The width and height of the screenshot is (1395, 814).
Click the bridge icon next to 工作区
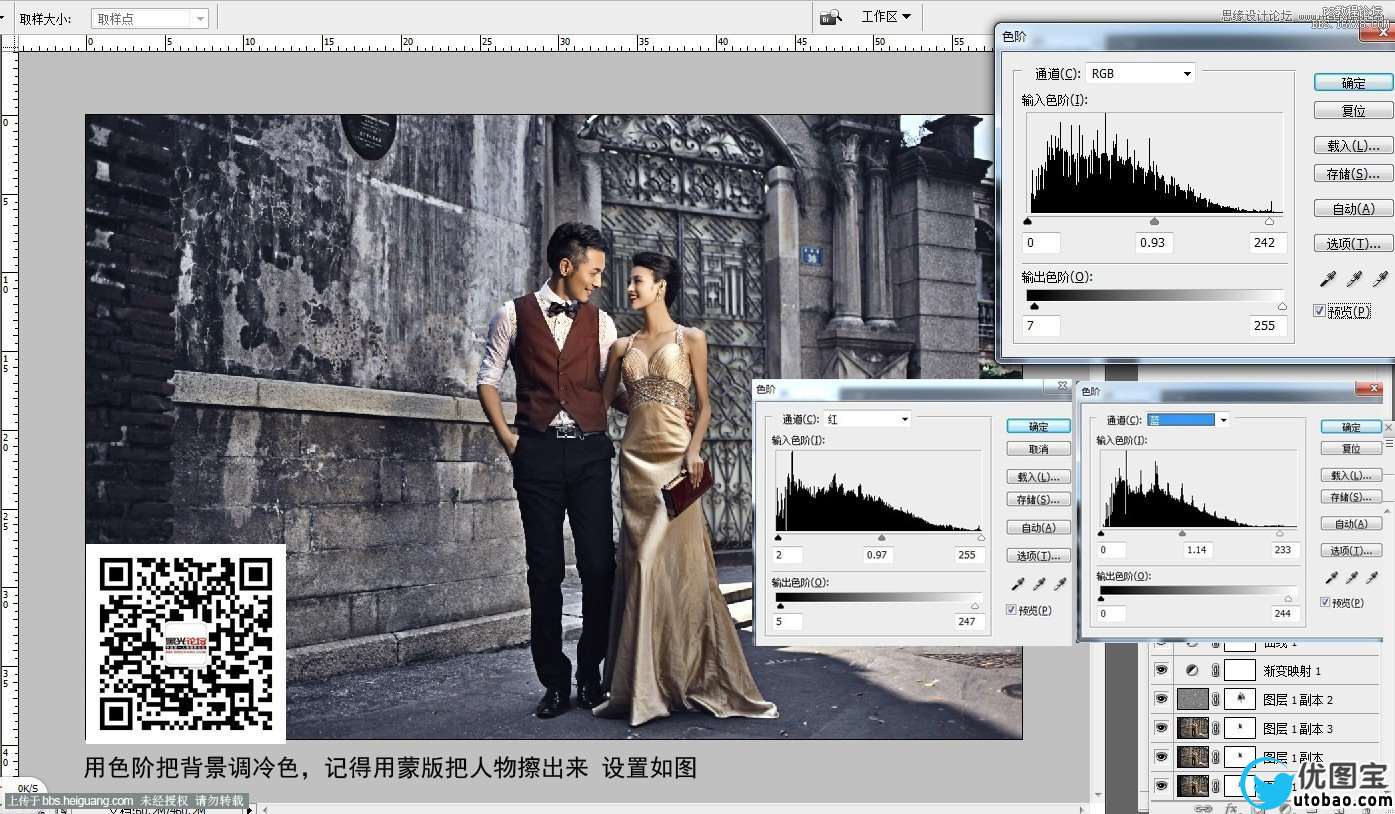point(830,17)
